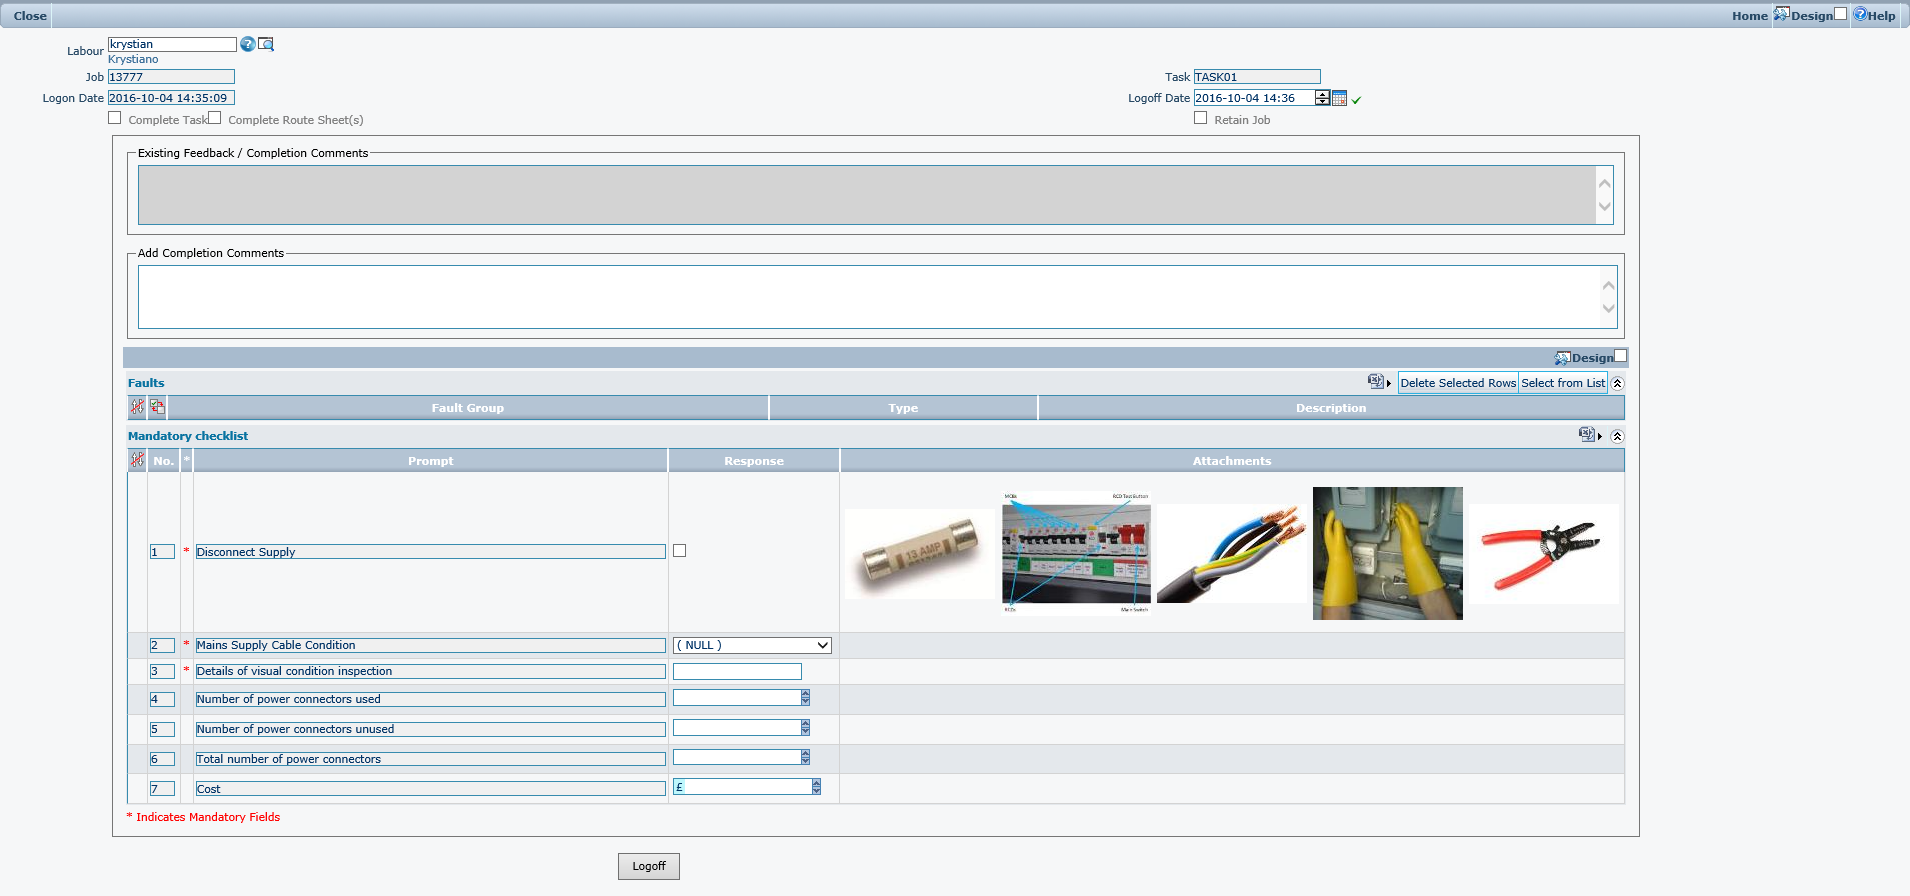Click the filter icon in the Faults grid header
Viewport: 1910px width, 896px height.
[x=137, y=407]
